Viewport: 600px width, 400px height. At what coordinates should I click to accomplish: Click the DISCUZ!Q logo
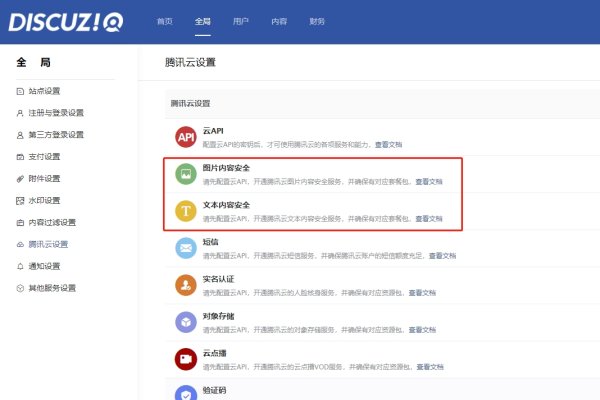pos(66,22)
